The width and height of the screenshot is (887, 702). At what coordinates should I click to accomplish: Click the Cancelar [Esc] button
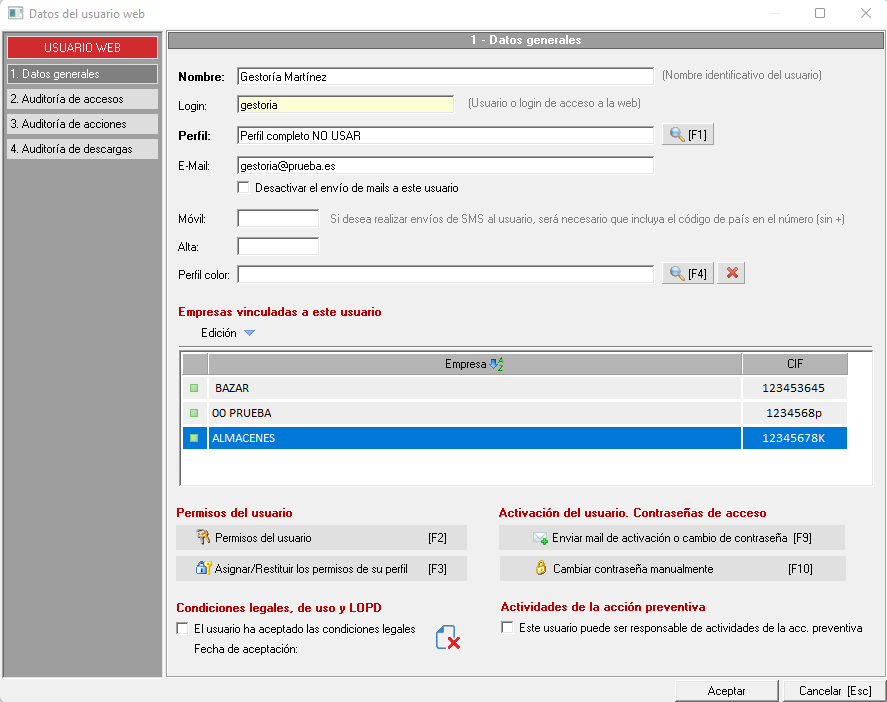pos(834,691)
